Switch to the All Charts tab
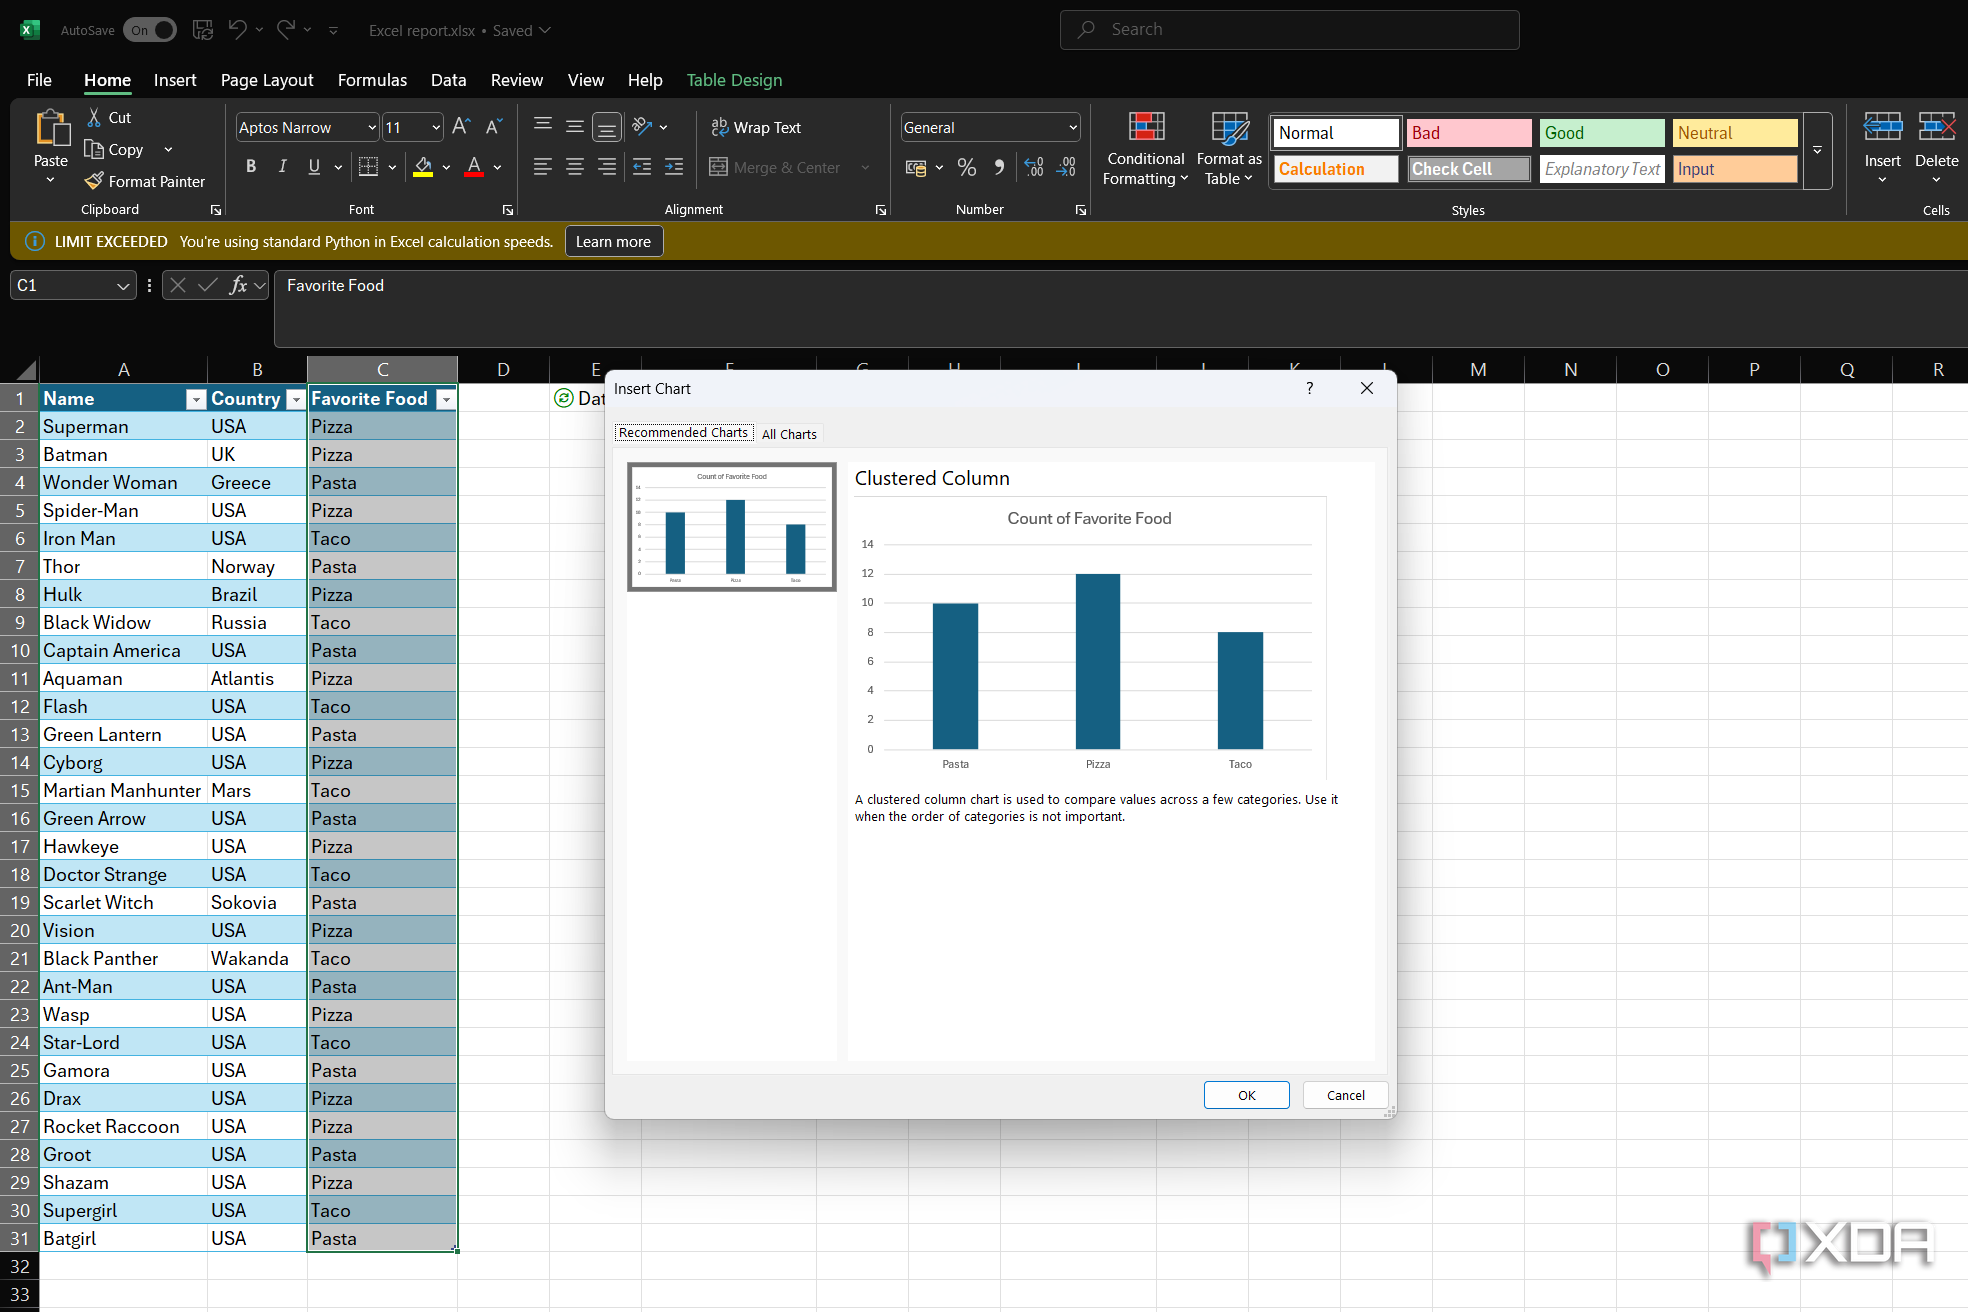The width and height of the screenshot is (1968, 1312). pyautogui.click(x=789, y=434)
